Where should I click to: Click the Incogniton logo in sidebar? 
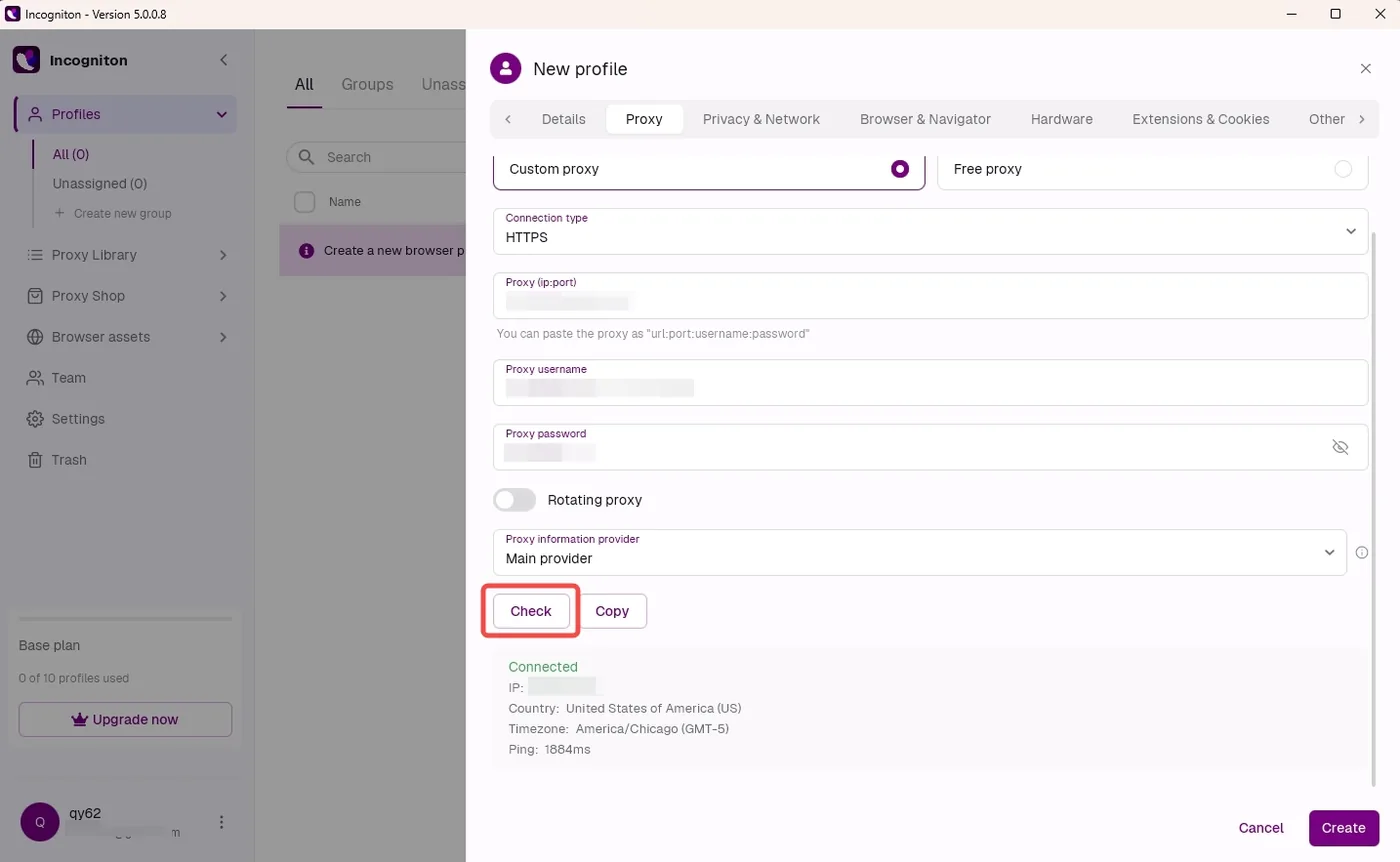click(26, 60)
